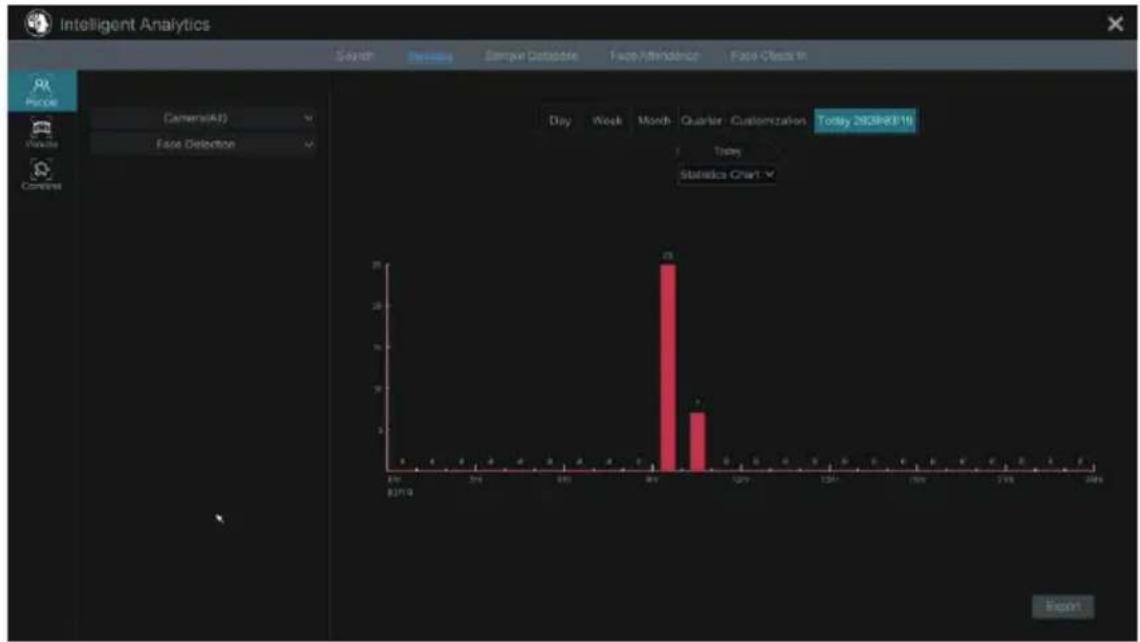Select the Customization time range

768,121
